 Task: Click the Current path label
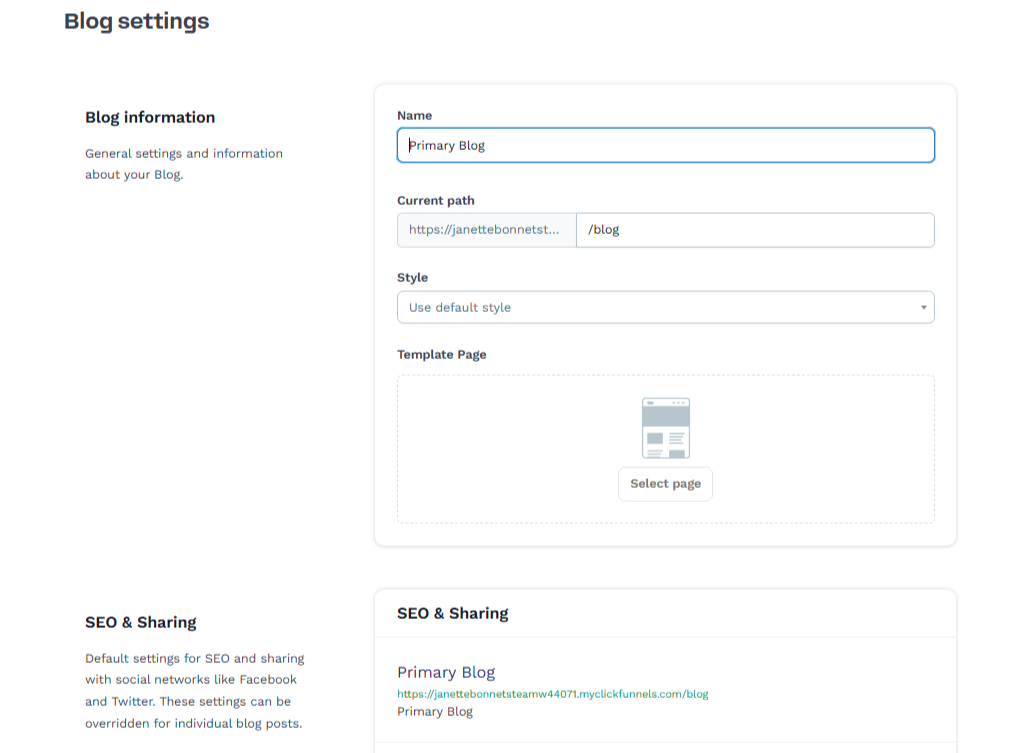(x=435, y=201)
